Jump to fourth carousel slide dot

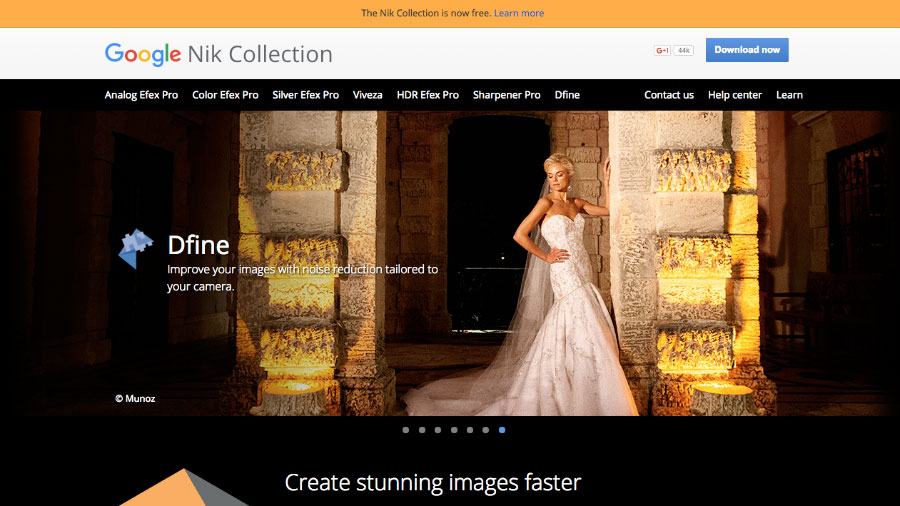pyautogui.click(x=454, y=430)
